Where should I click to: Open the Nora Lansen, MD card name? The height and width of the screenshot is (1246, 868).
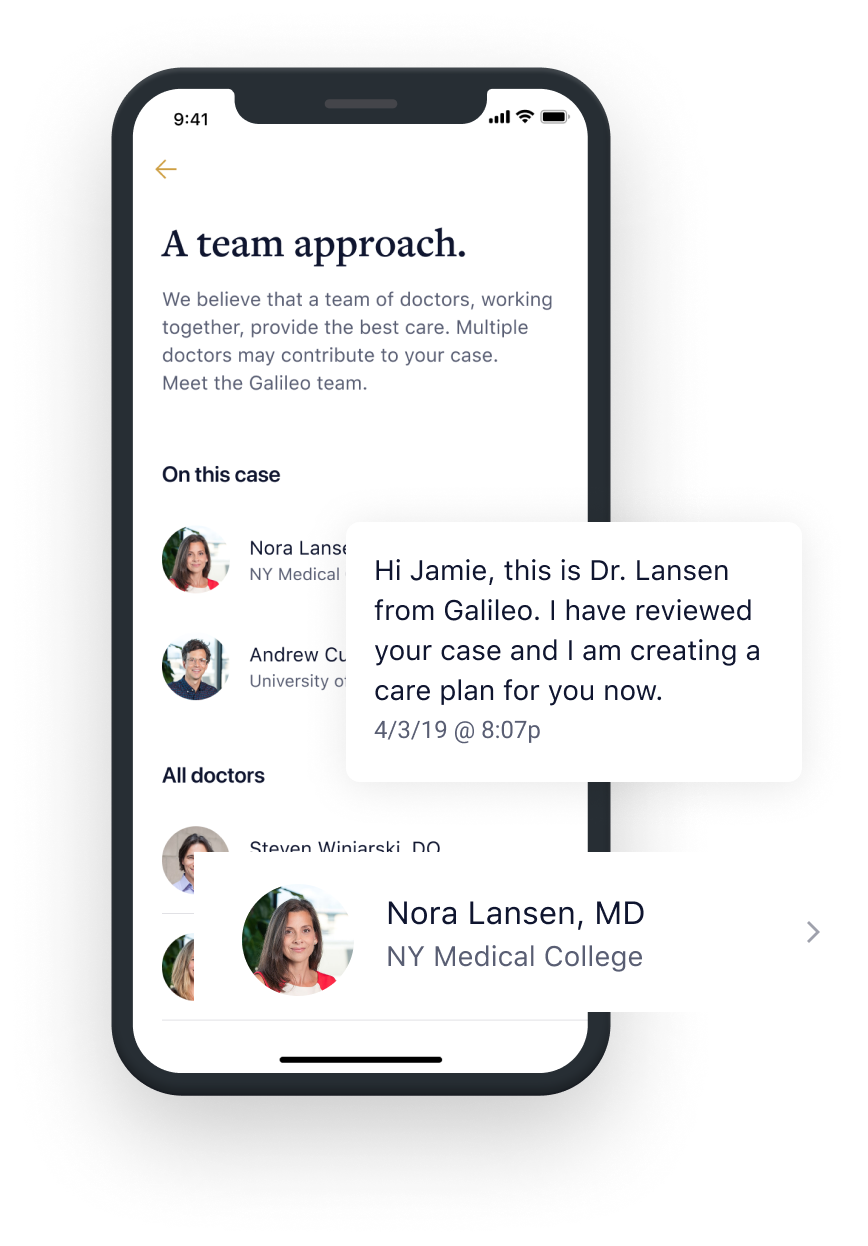(516, 912)
